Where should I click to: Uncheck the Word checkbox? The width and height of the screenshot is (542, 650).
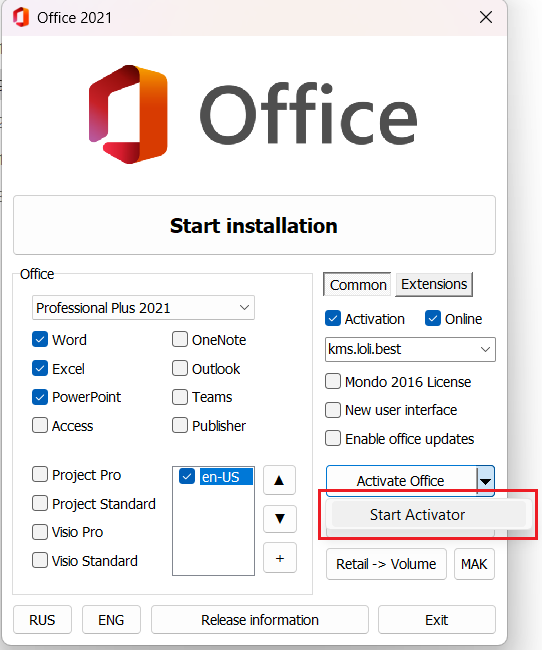pyautogui.click(x=40, y=340)
